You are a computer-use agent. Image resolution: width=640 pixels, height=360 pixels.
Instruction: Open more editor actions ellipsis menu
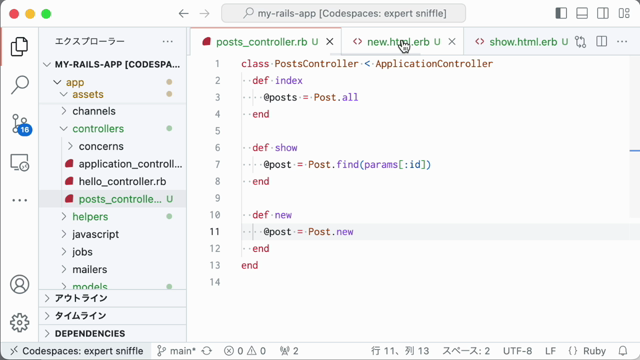622,42
